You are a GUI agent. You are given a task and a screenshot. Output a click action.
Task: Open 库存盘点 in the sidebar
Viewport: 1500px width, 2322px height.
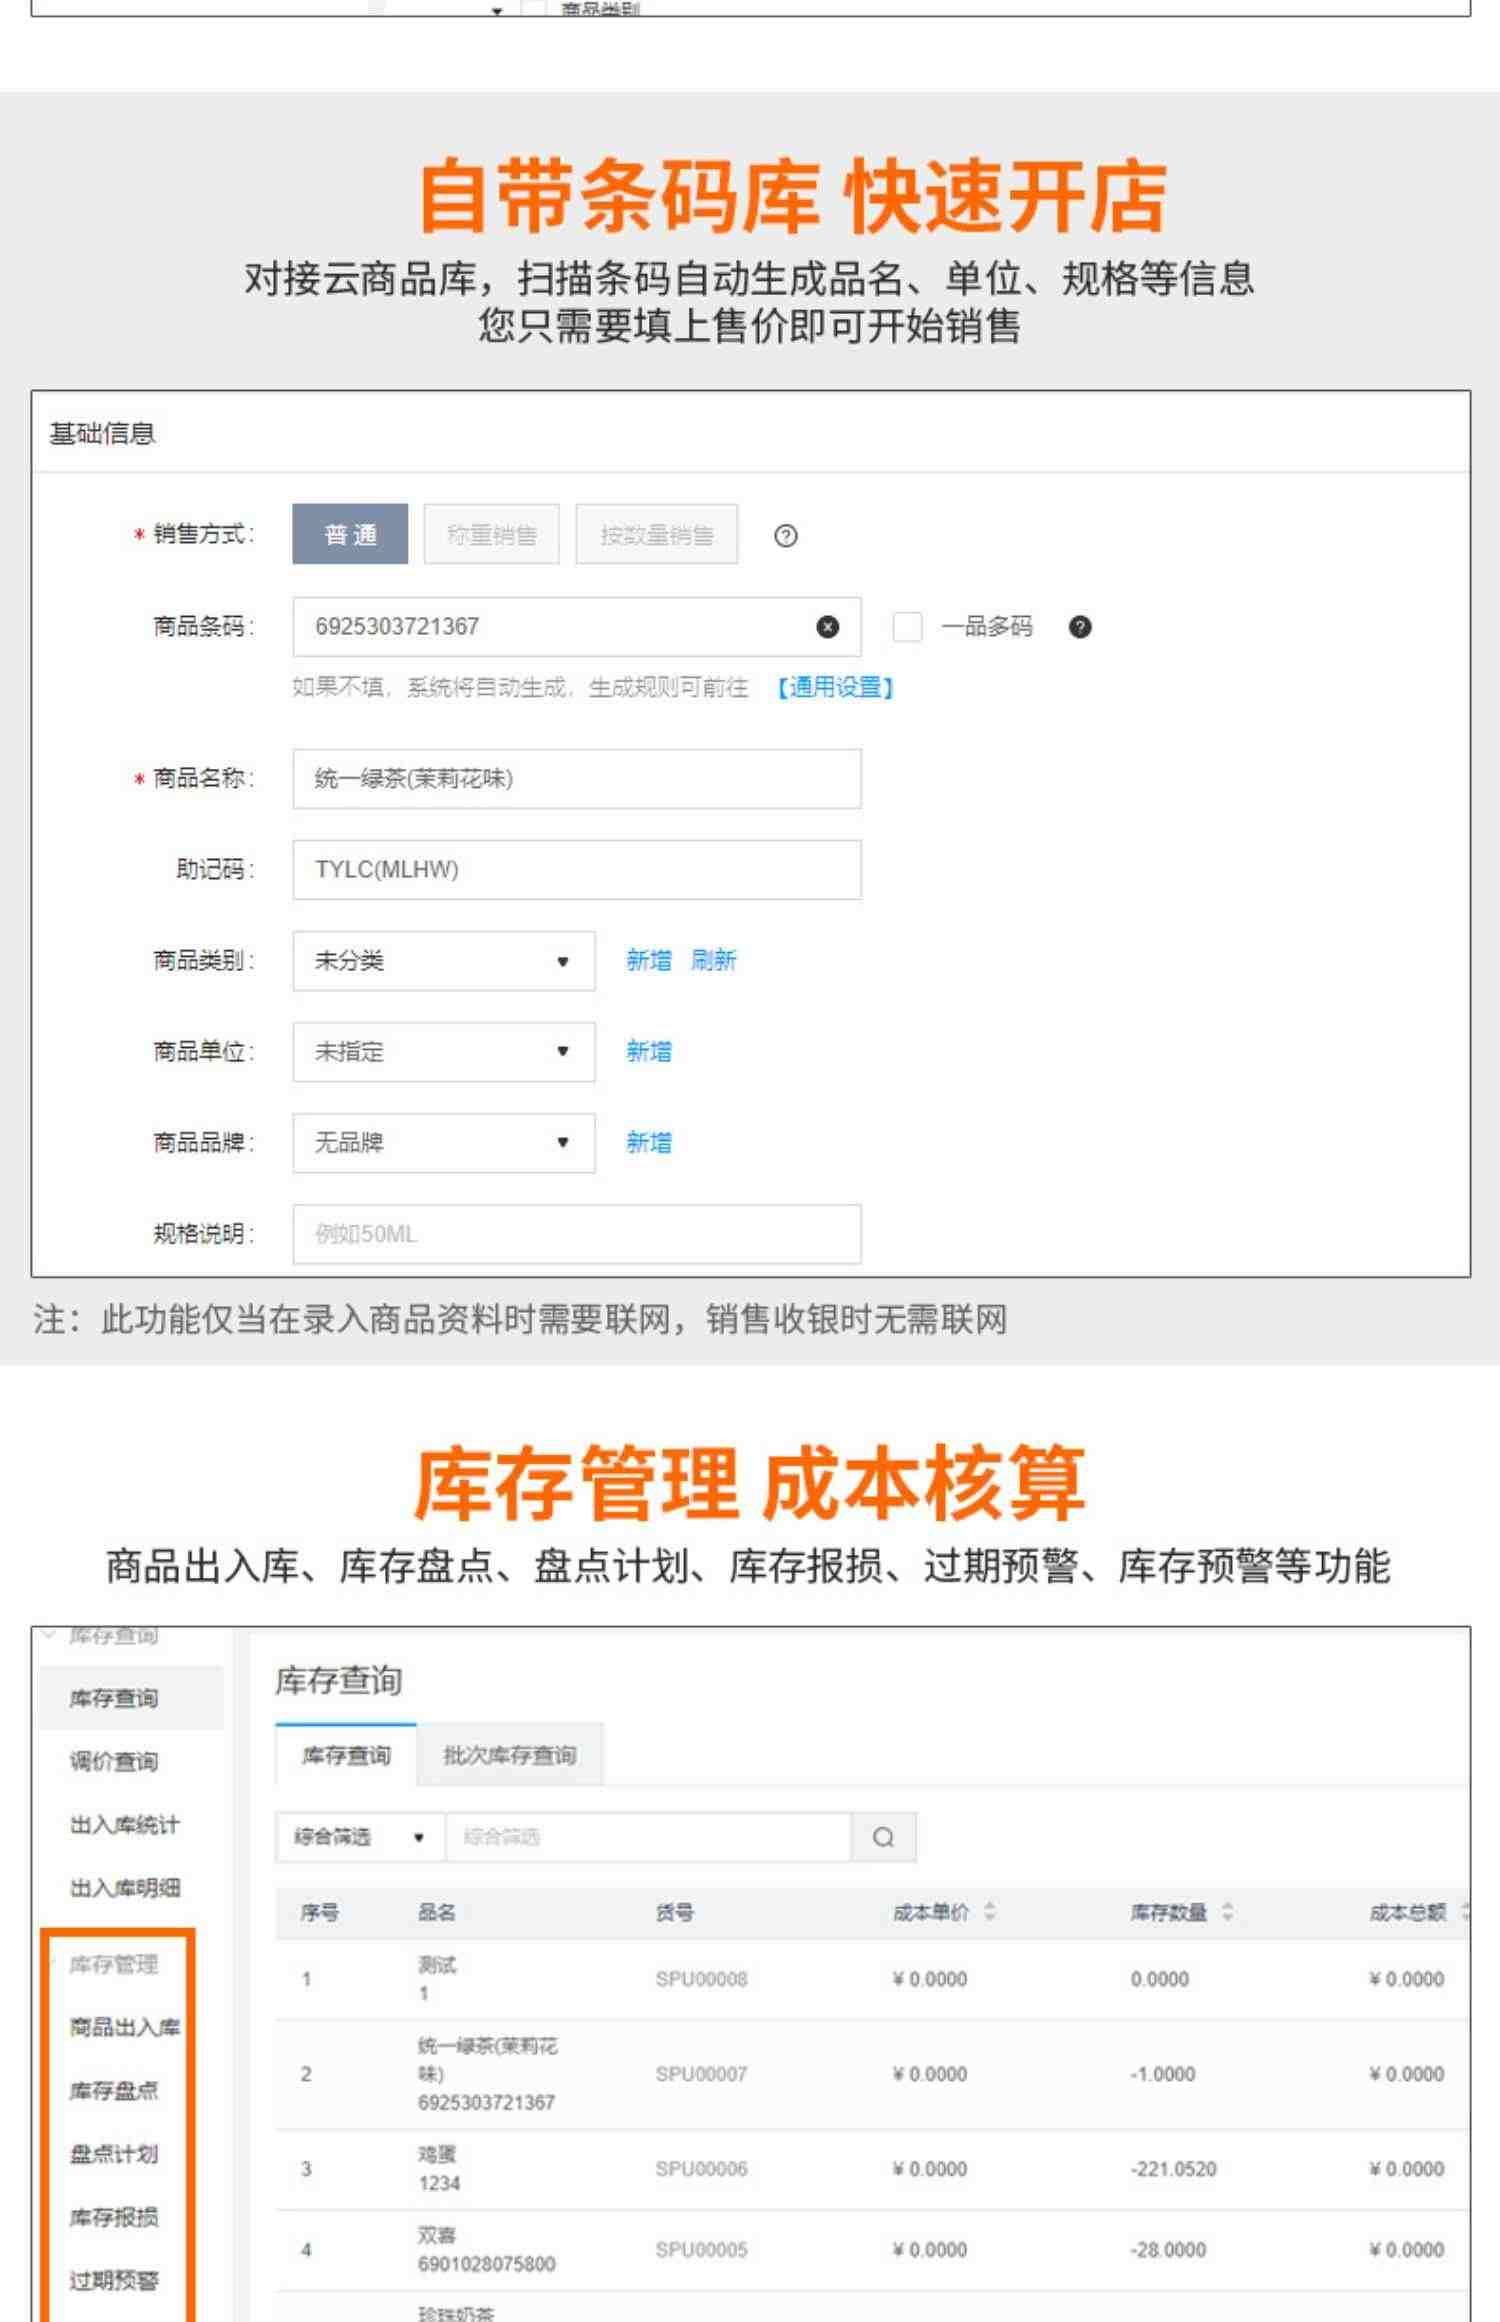click(114, 2090)
